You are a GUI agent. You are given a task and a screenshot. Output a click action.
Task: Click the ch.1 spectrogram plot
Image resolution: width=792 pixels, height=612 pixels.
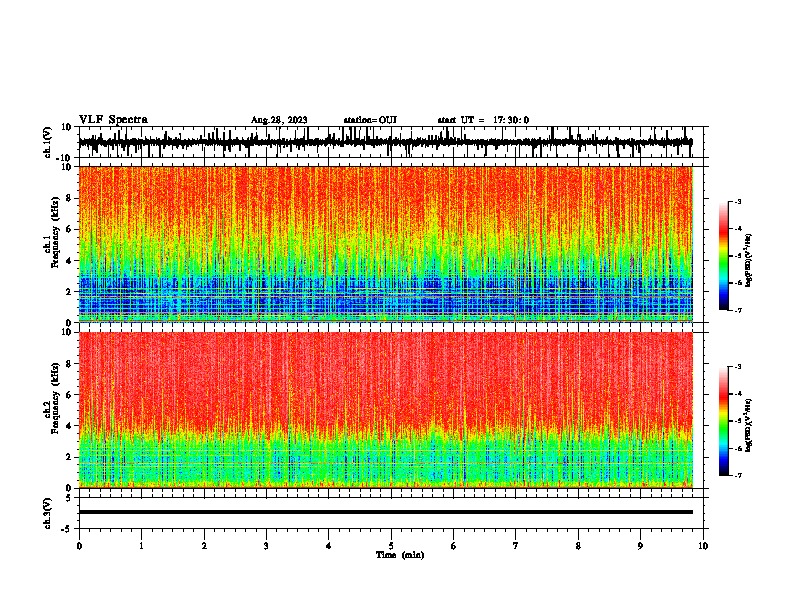(x=386, y=244)
